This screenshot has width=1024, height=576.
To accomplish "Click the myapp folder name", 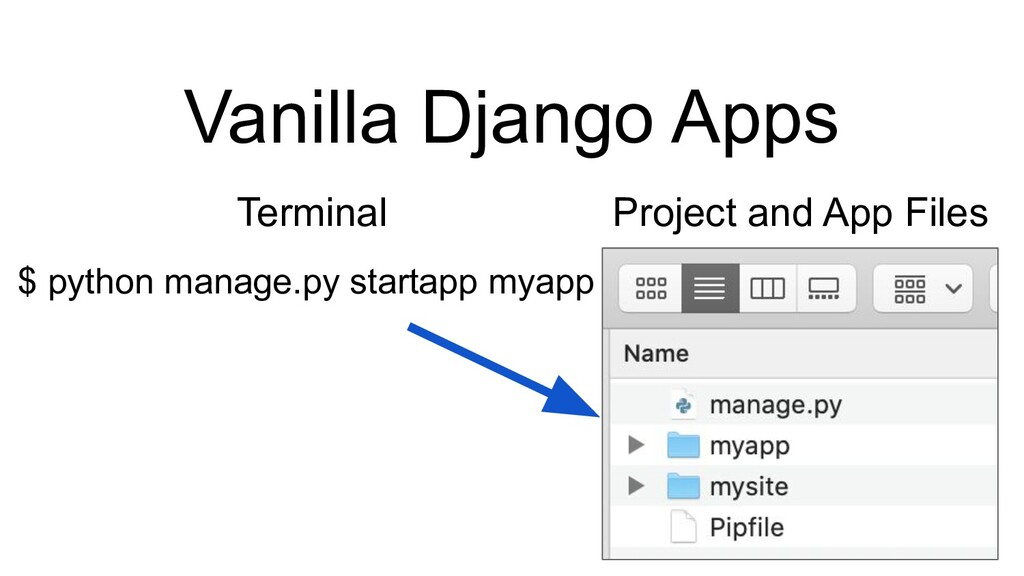I will (750, 447).
